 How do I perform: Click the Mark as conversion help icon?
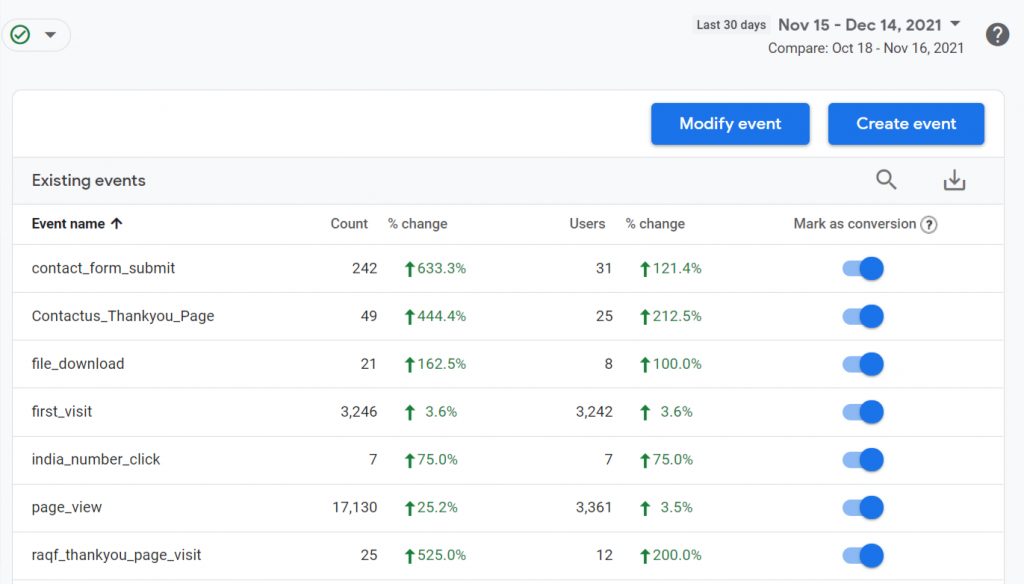929,225
